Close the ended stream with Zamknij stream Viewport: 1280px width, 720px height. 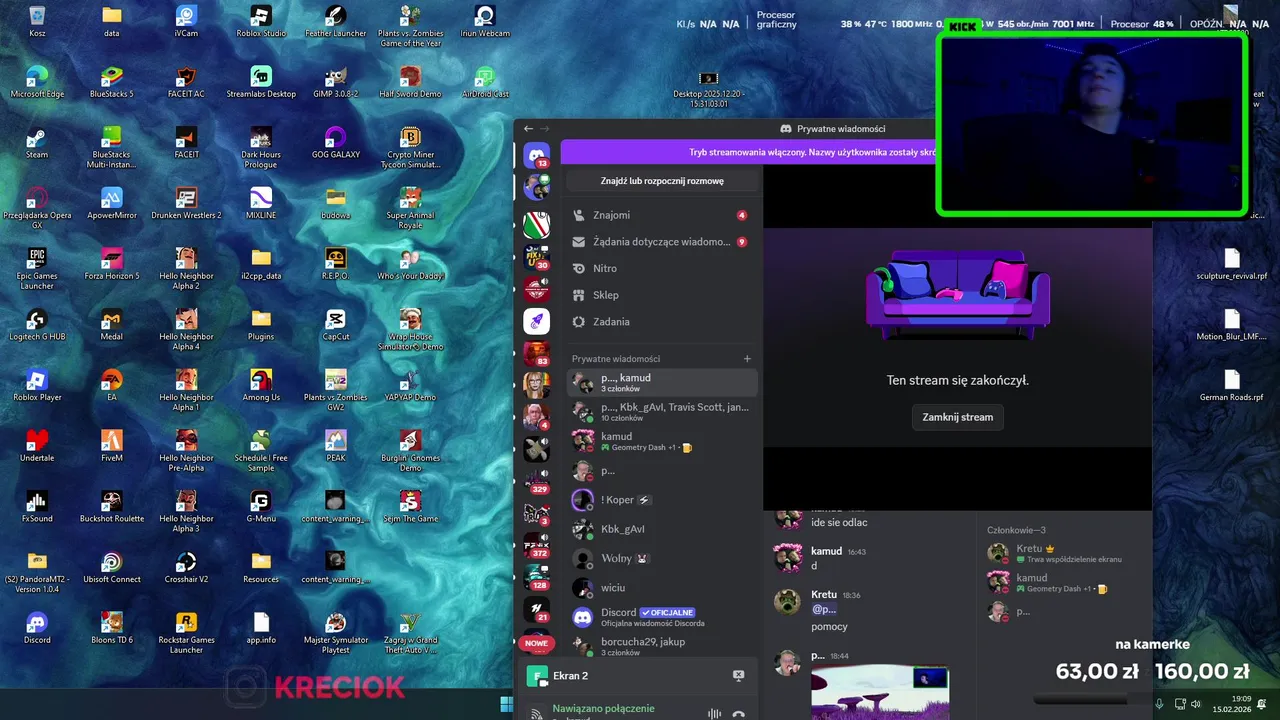click(x=957, y=417)
